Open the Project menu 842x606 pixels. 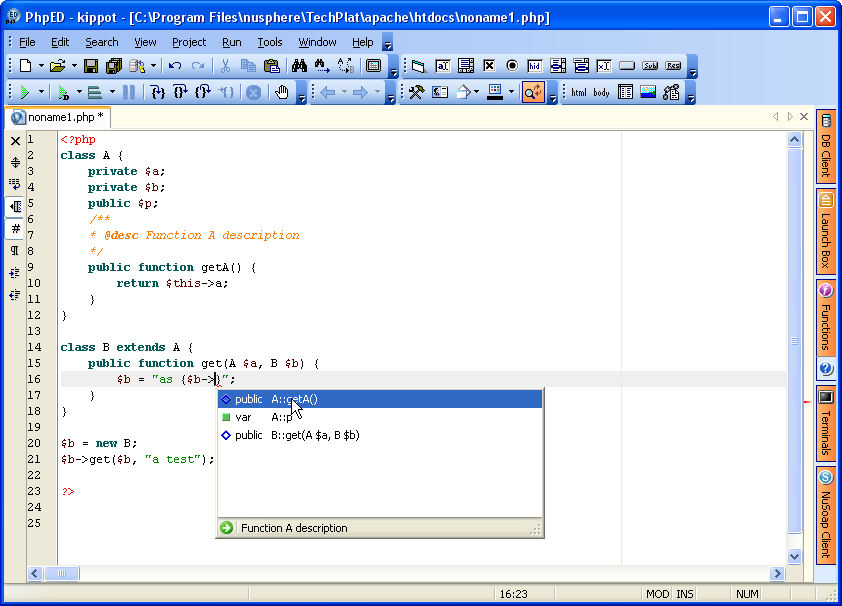click(188, 42)
